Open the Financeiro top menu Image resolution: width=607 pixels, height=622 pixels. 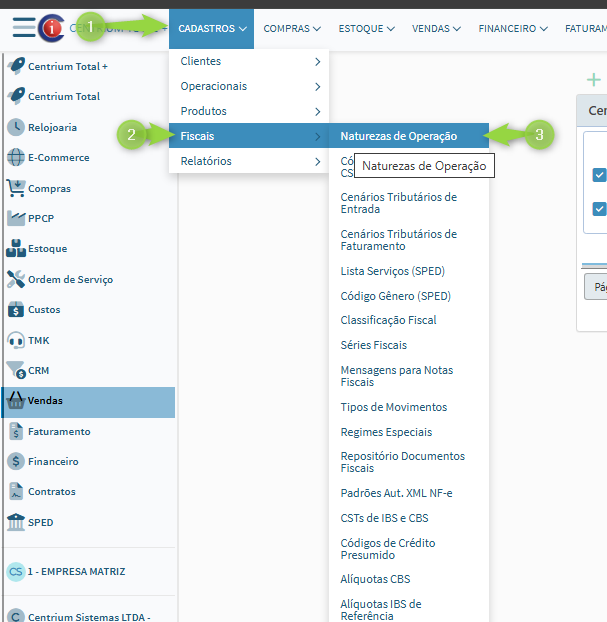click(513, 29)
